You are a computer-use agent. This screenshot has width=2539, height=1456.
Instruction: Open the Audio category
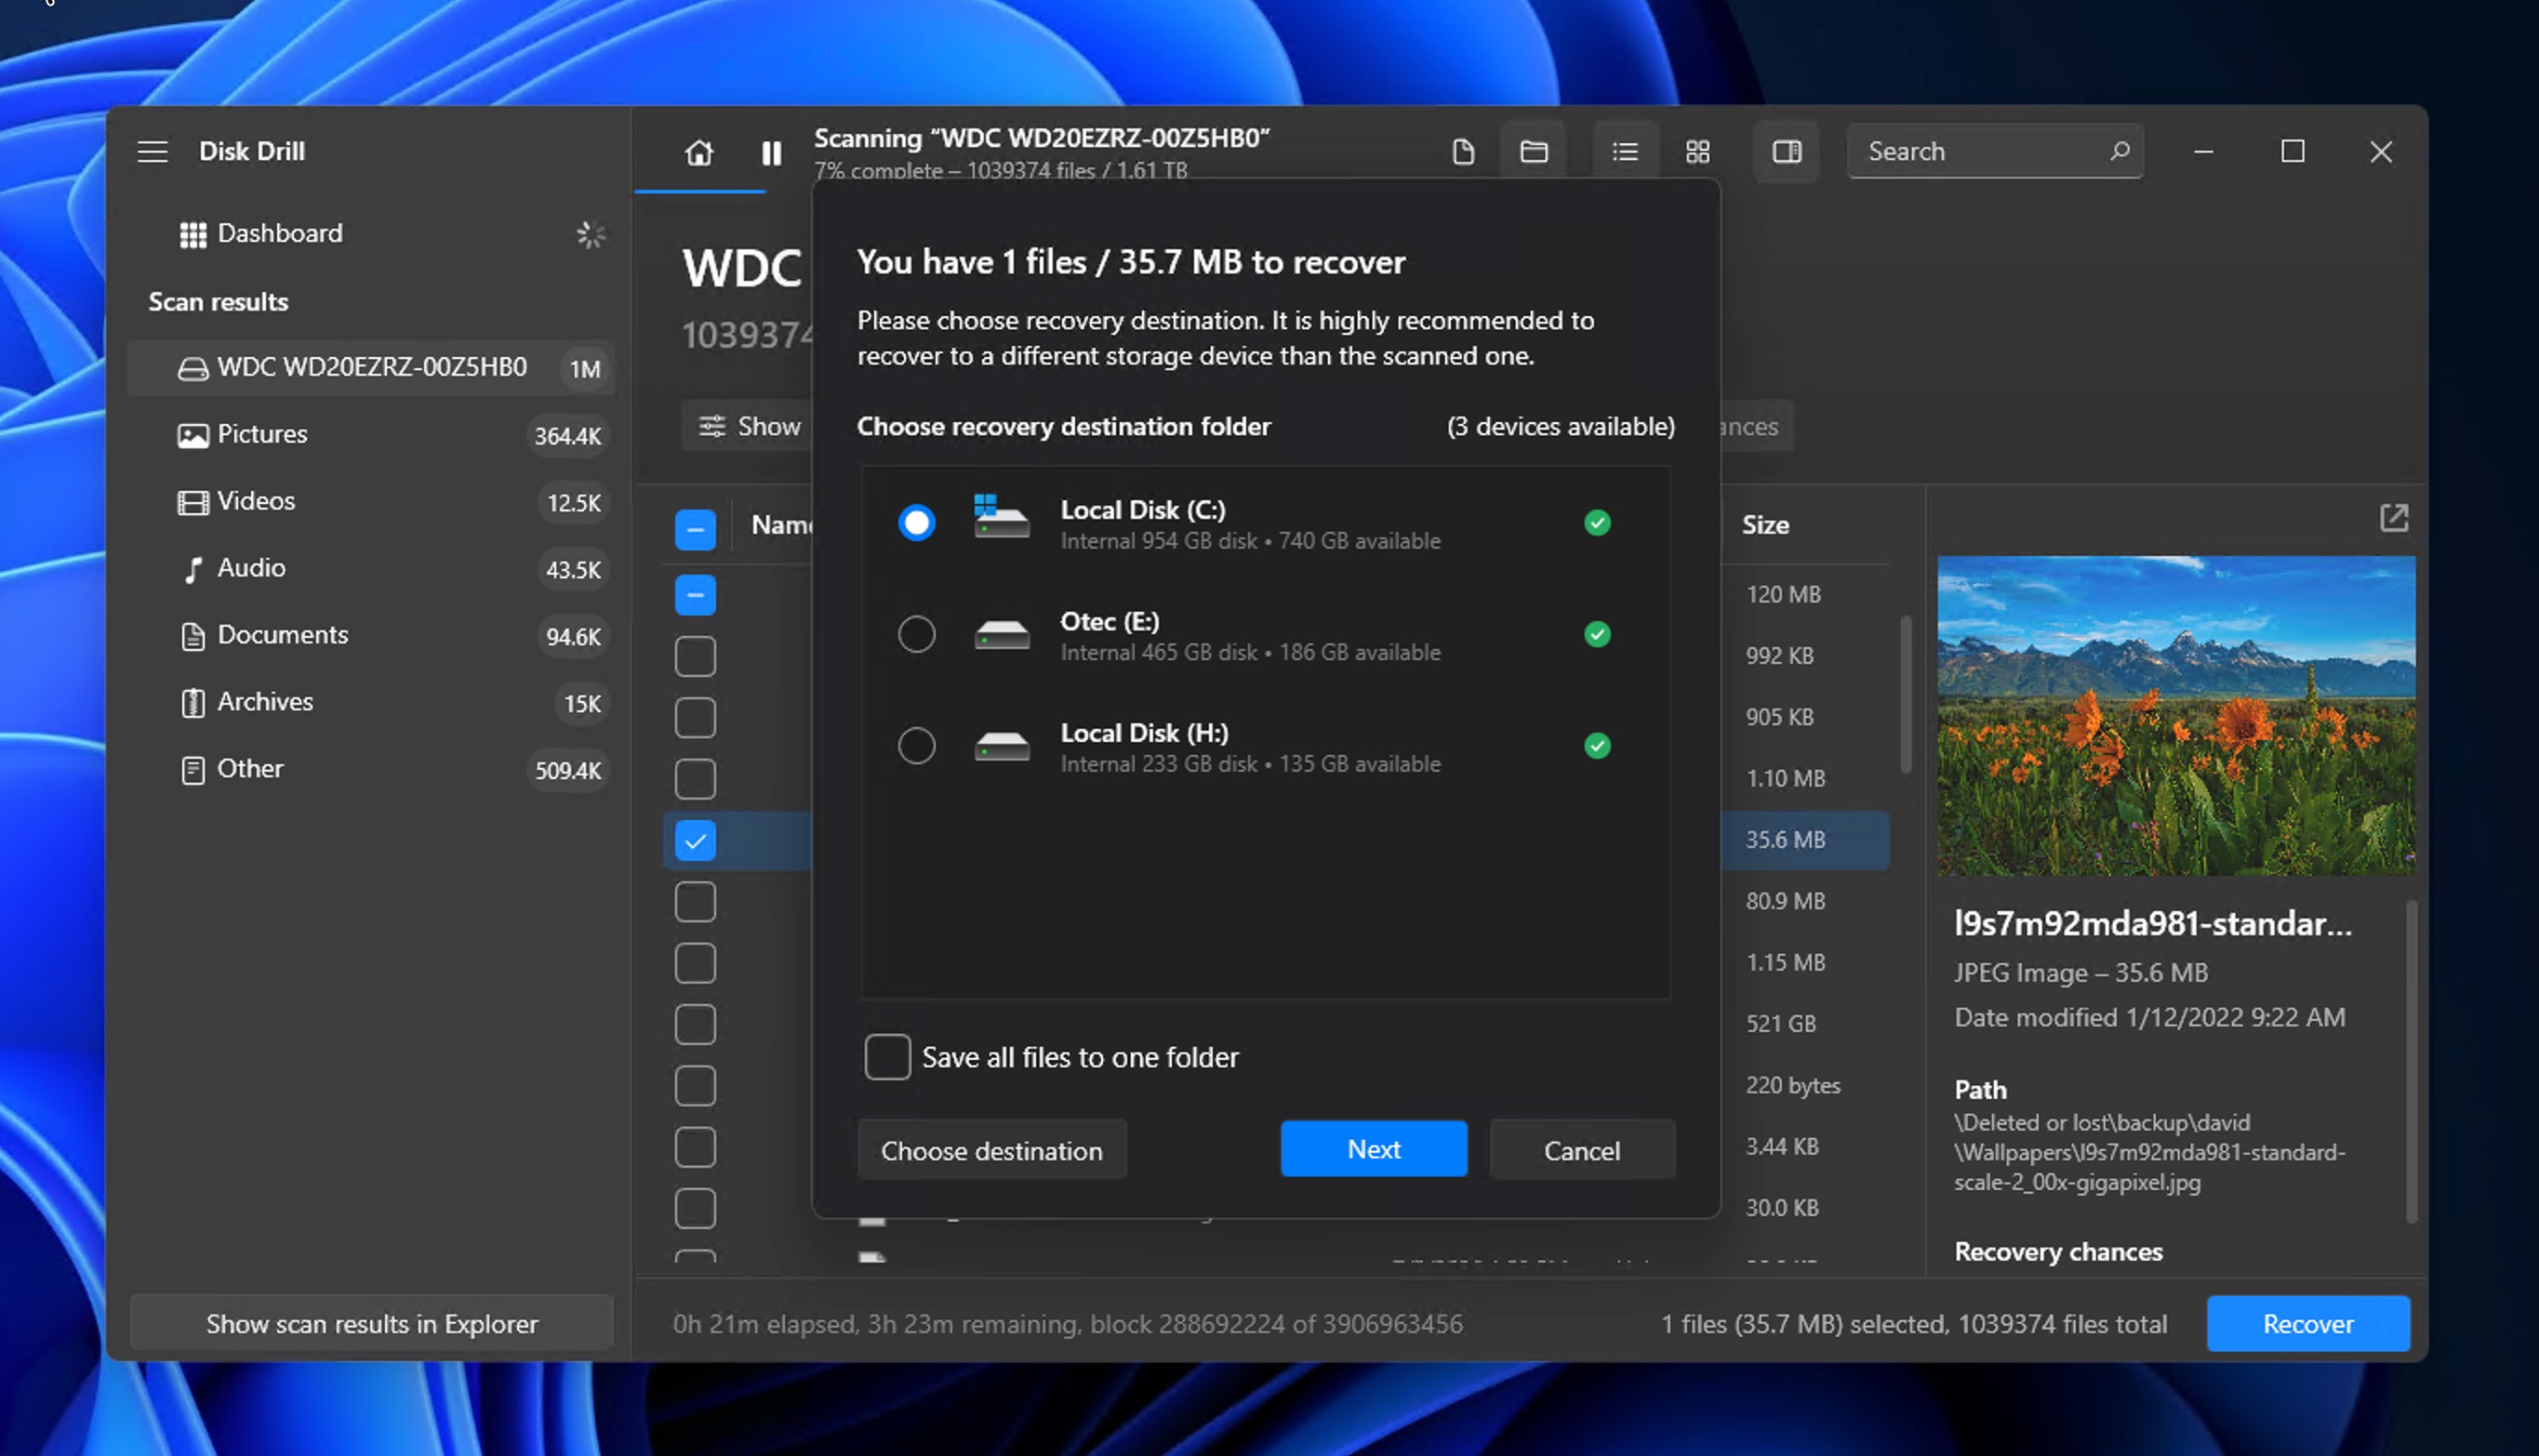point(370,568)
